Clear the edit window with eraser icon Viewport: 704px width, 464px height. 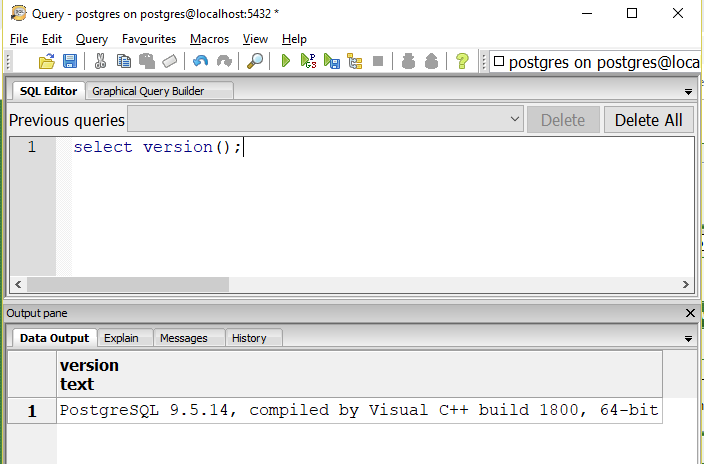[x=170, y=61]
